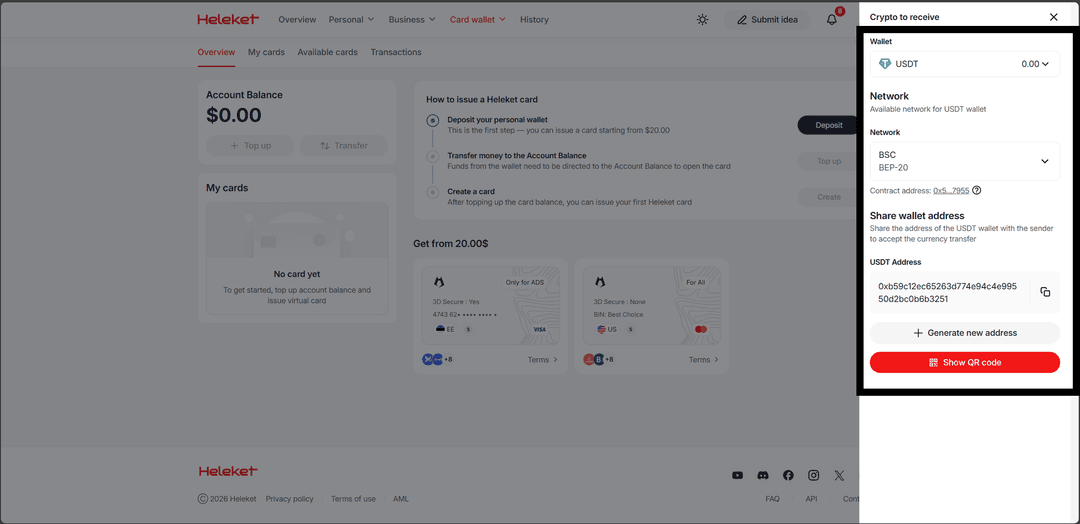This screenshot has width=1080, height=524.
Task: Click Generate new address button
Action: click(x=964, y=333)
